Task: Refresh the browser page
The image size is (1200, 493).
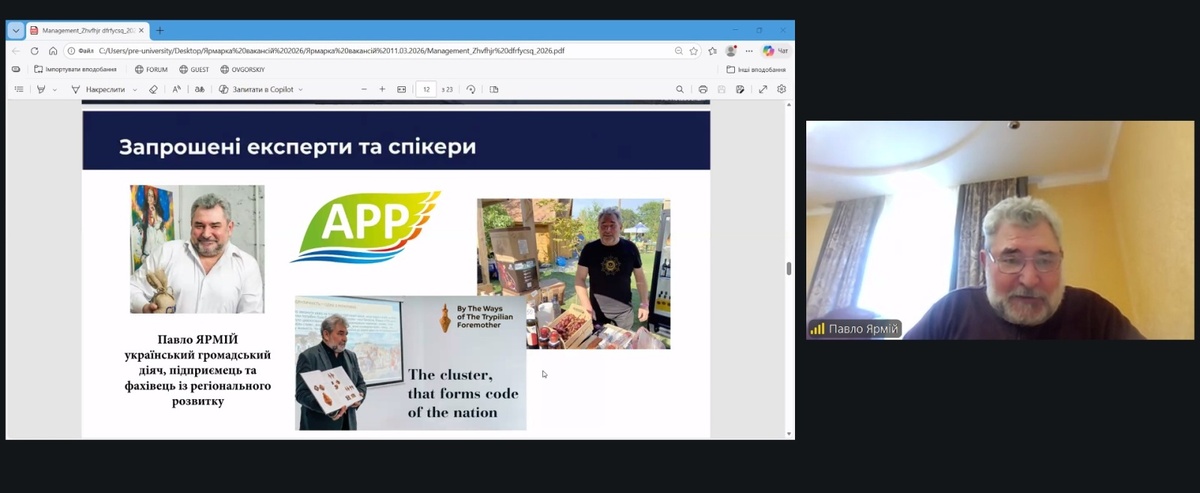Action: coord(34,50)
